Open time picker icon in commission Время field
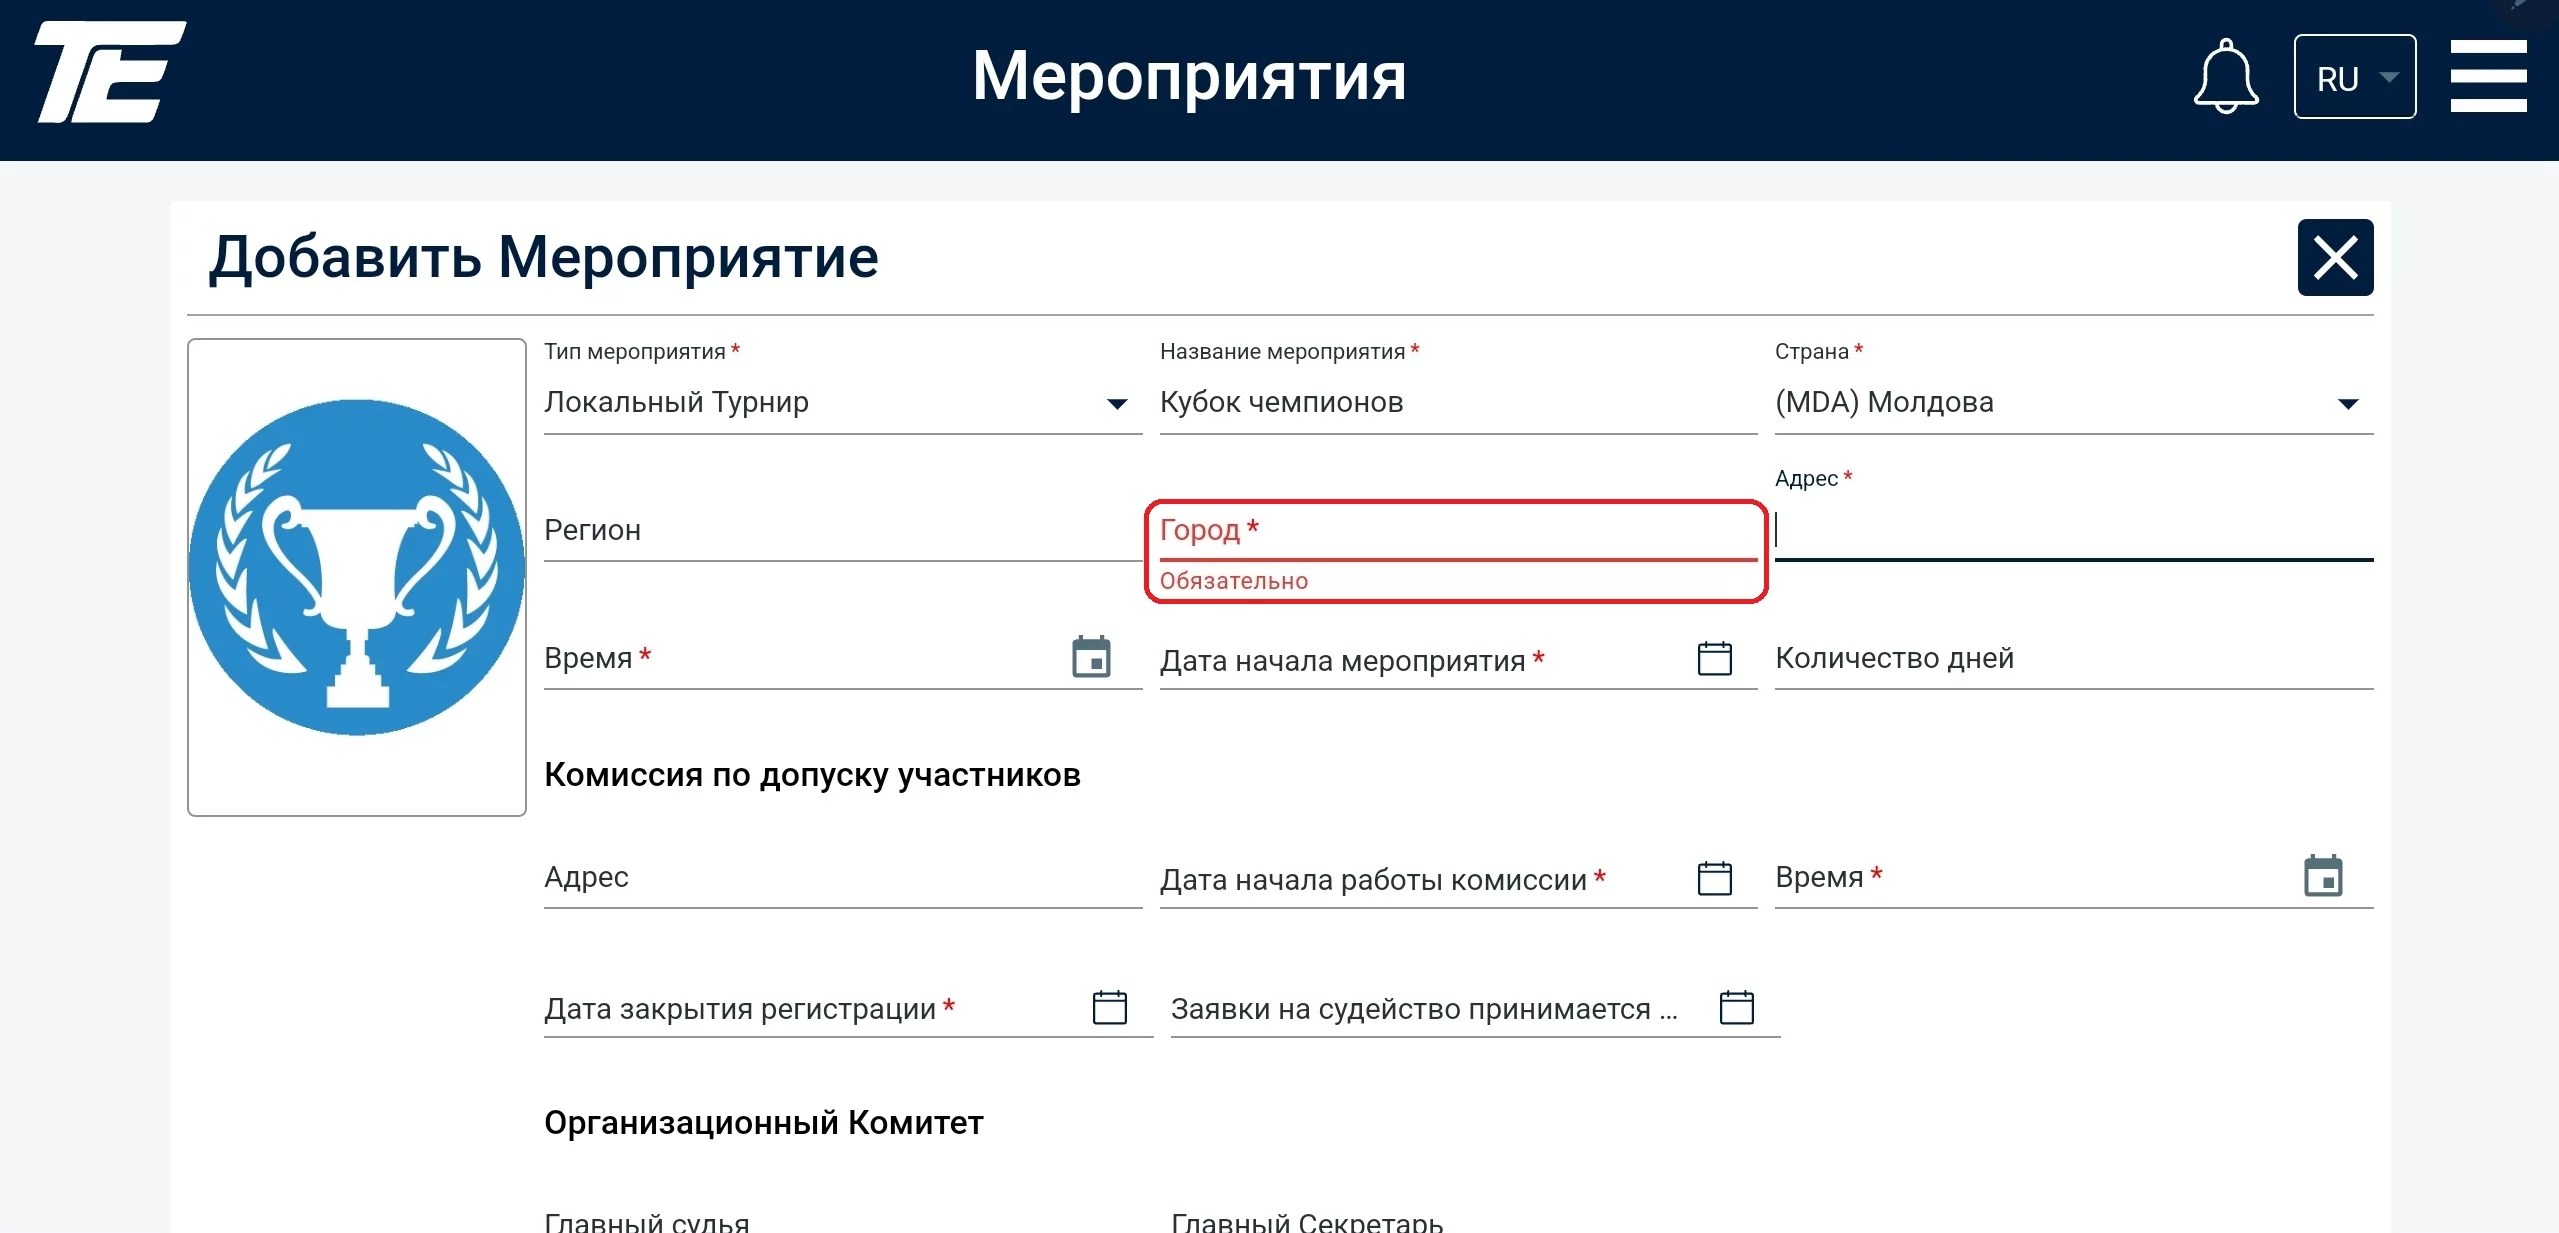The image size is (2559, 1233). (x=2323, y=876)
